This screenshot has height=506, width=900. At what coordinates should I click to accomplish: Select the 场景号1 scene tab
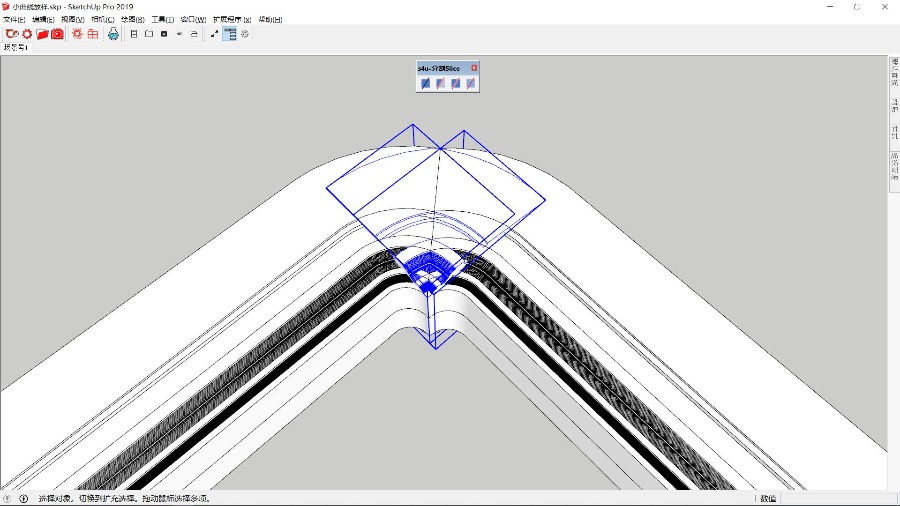pos(15,48)
